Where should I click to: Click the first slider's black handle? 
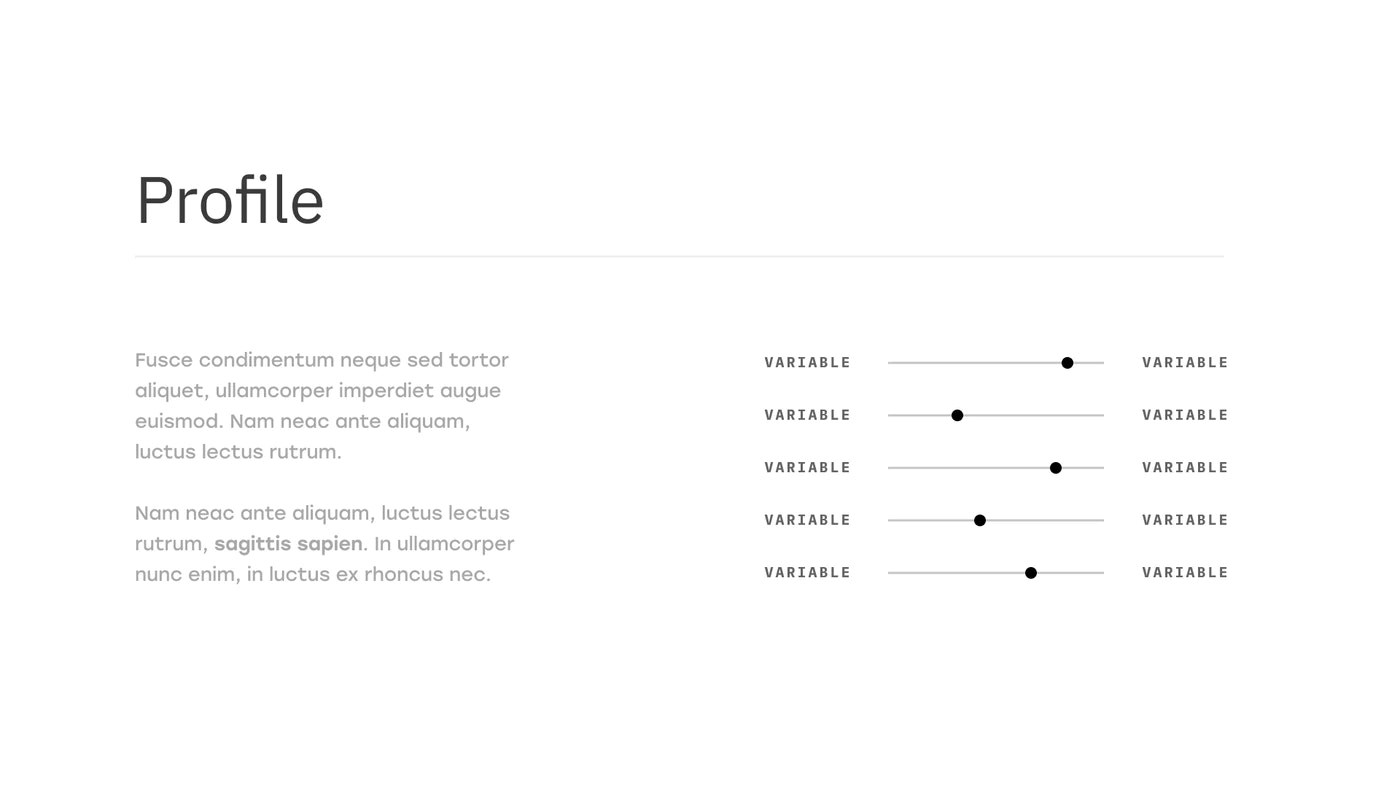1067,363
